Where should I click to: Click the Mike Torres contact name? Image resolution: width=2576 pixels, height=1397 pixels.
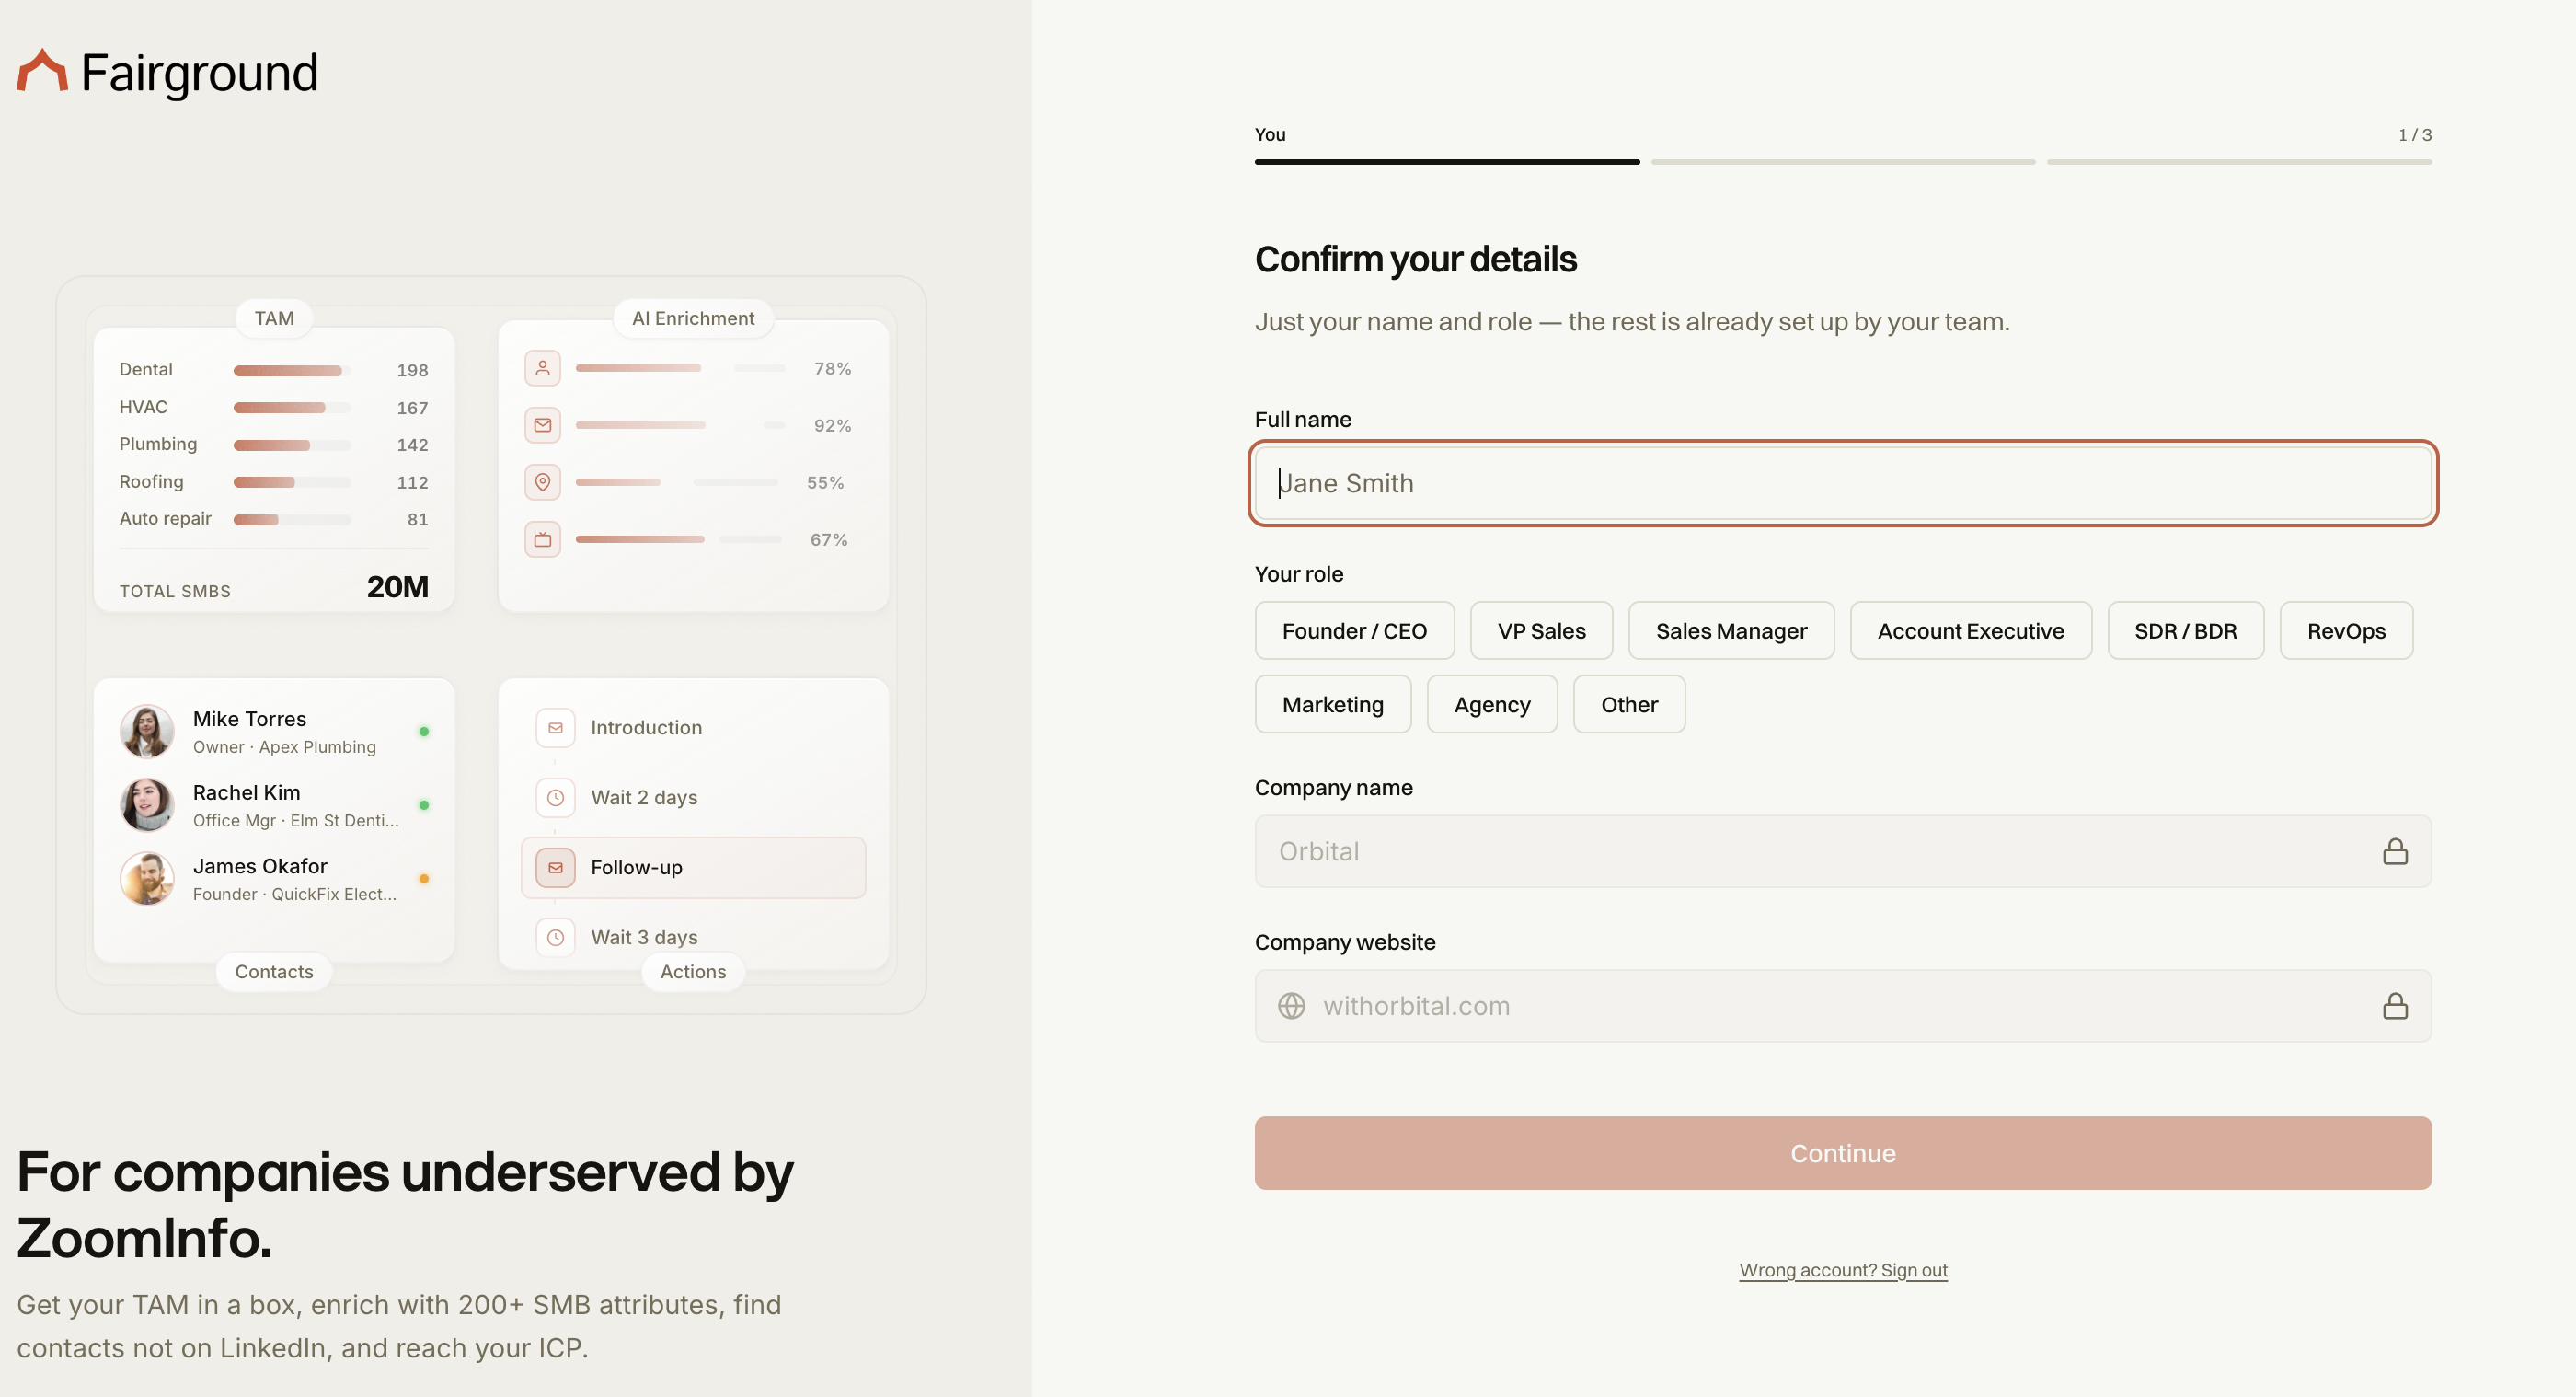coord(249,719)
